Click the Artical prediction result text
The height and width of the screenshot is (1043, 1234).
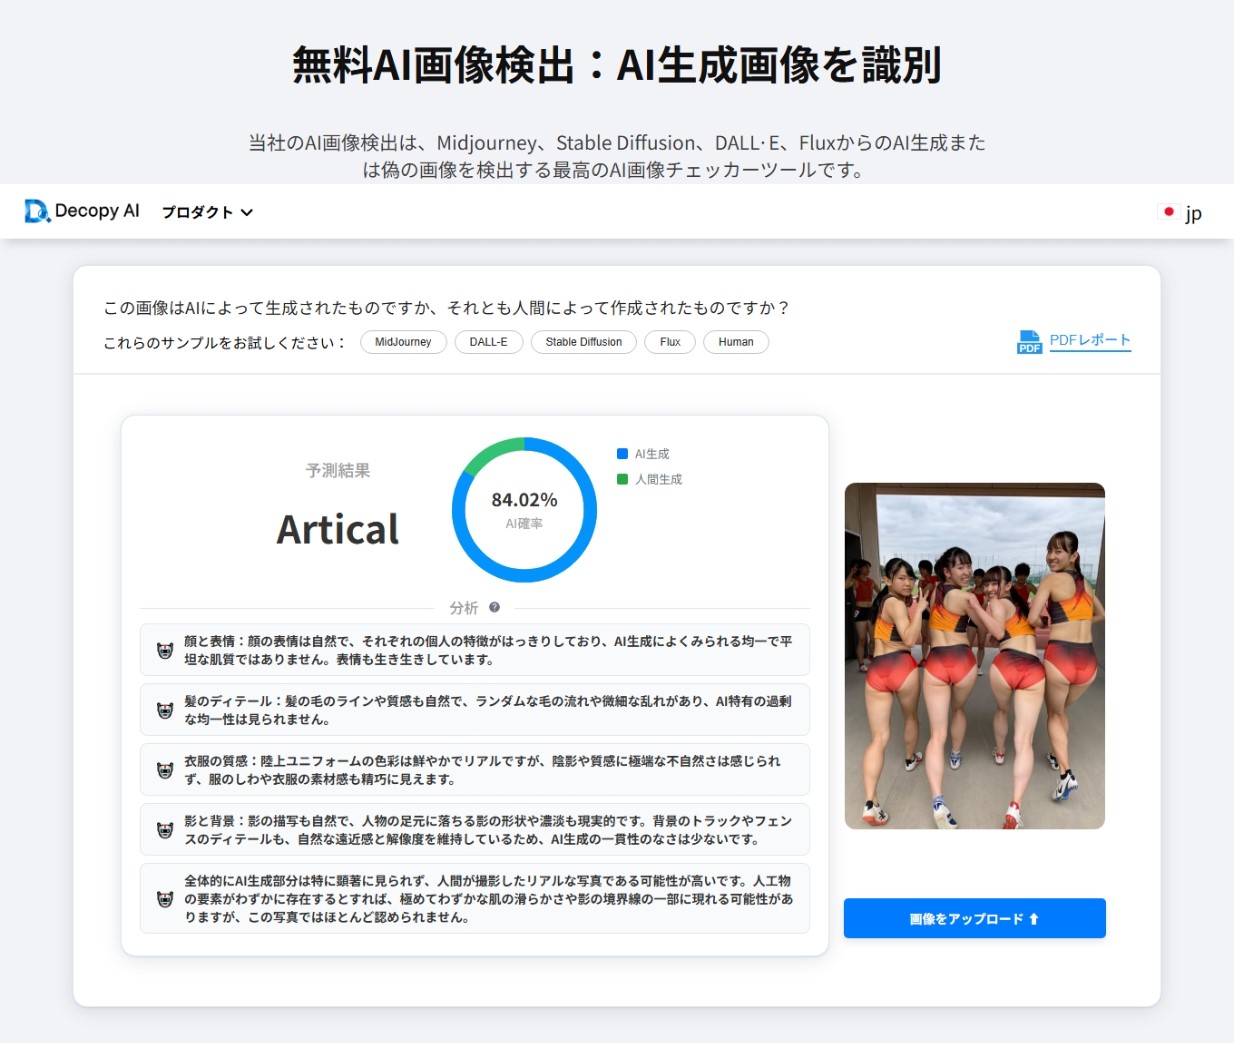pyautogui.click(x=338, y=529)
